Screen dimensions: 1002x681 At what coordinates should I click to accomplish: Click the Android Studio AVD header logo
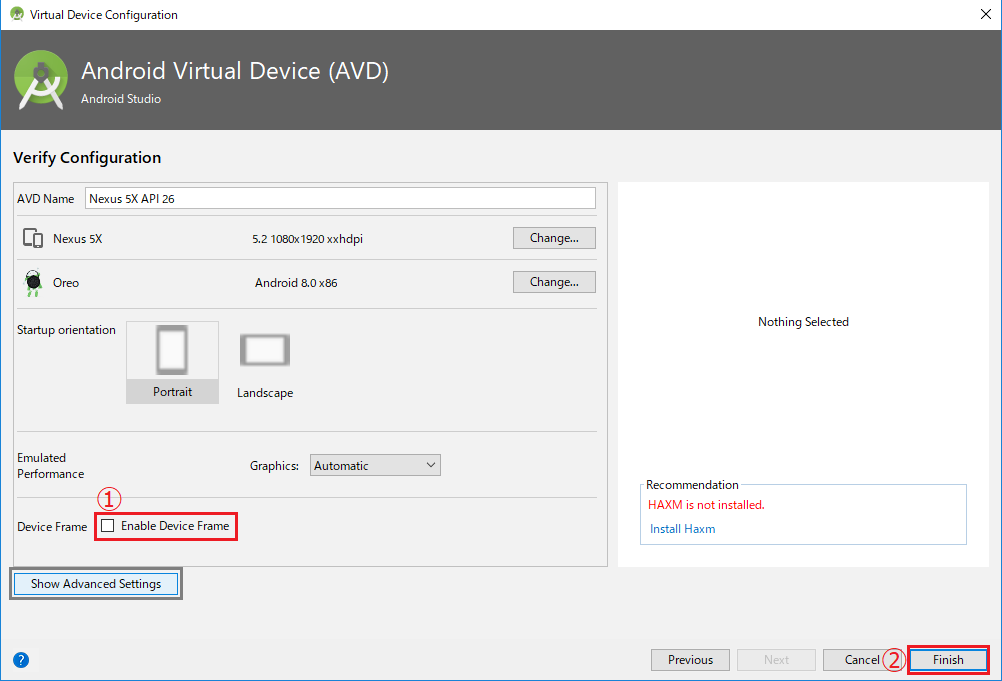[x=40, y=77]
